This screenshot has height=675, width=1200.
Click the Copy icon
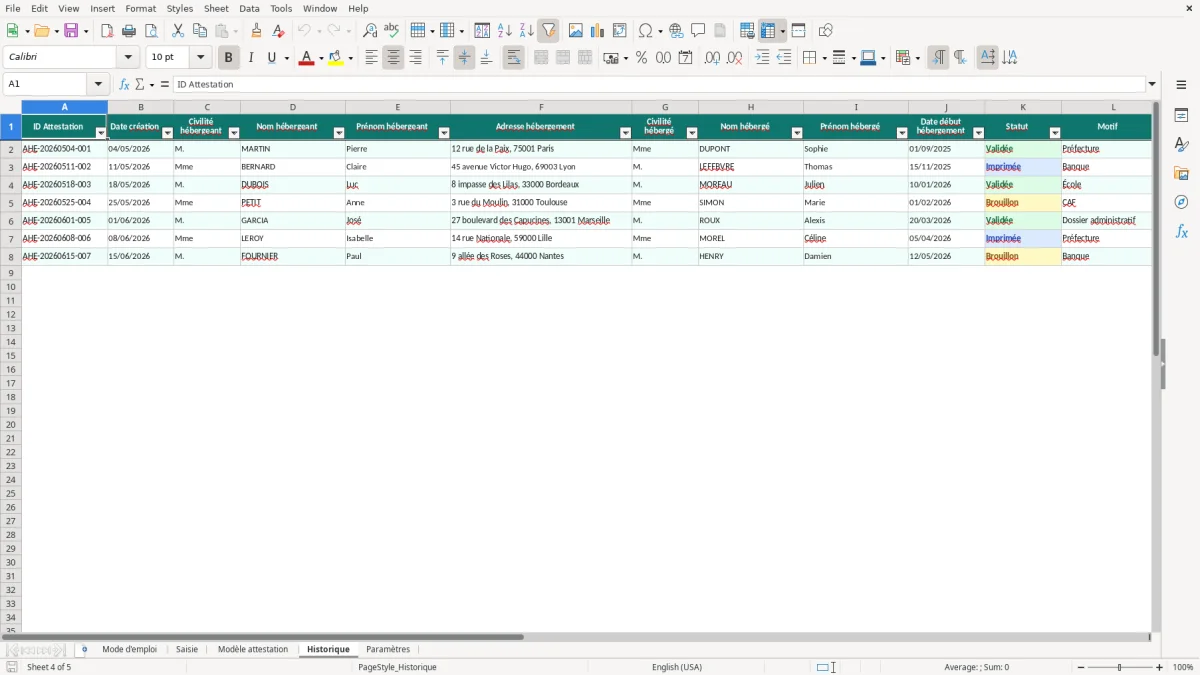(x=200, y=31)
